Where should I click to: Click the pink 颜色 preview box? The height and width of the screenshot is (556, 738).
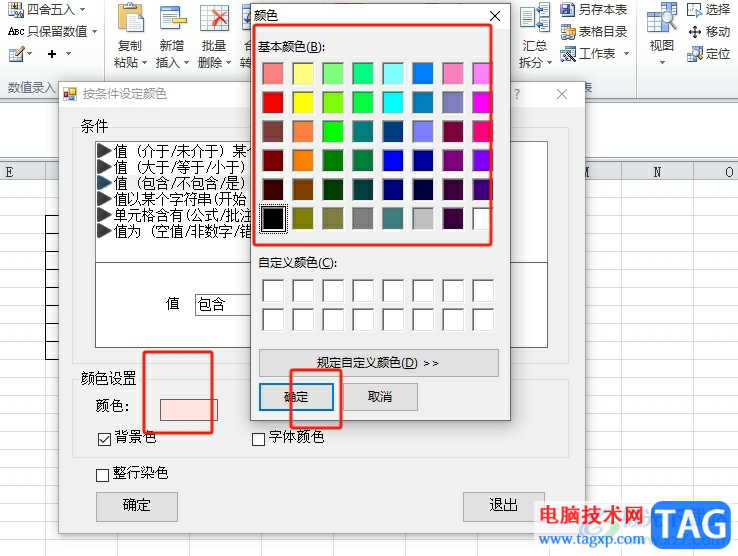point(189,410)
